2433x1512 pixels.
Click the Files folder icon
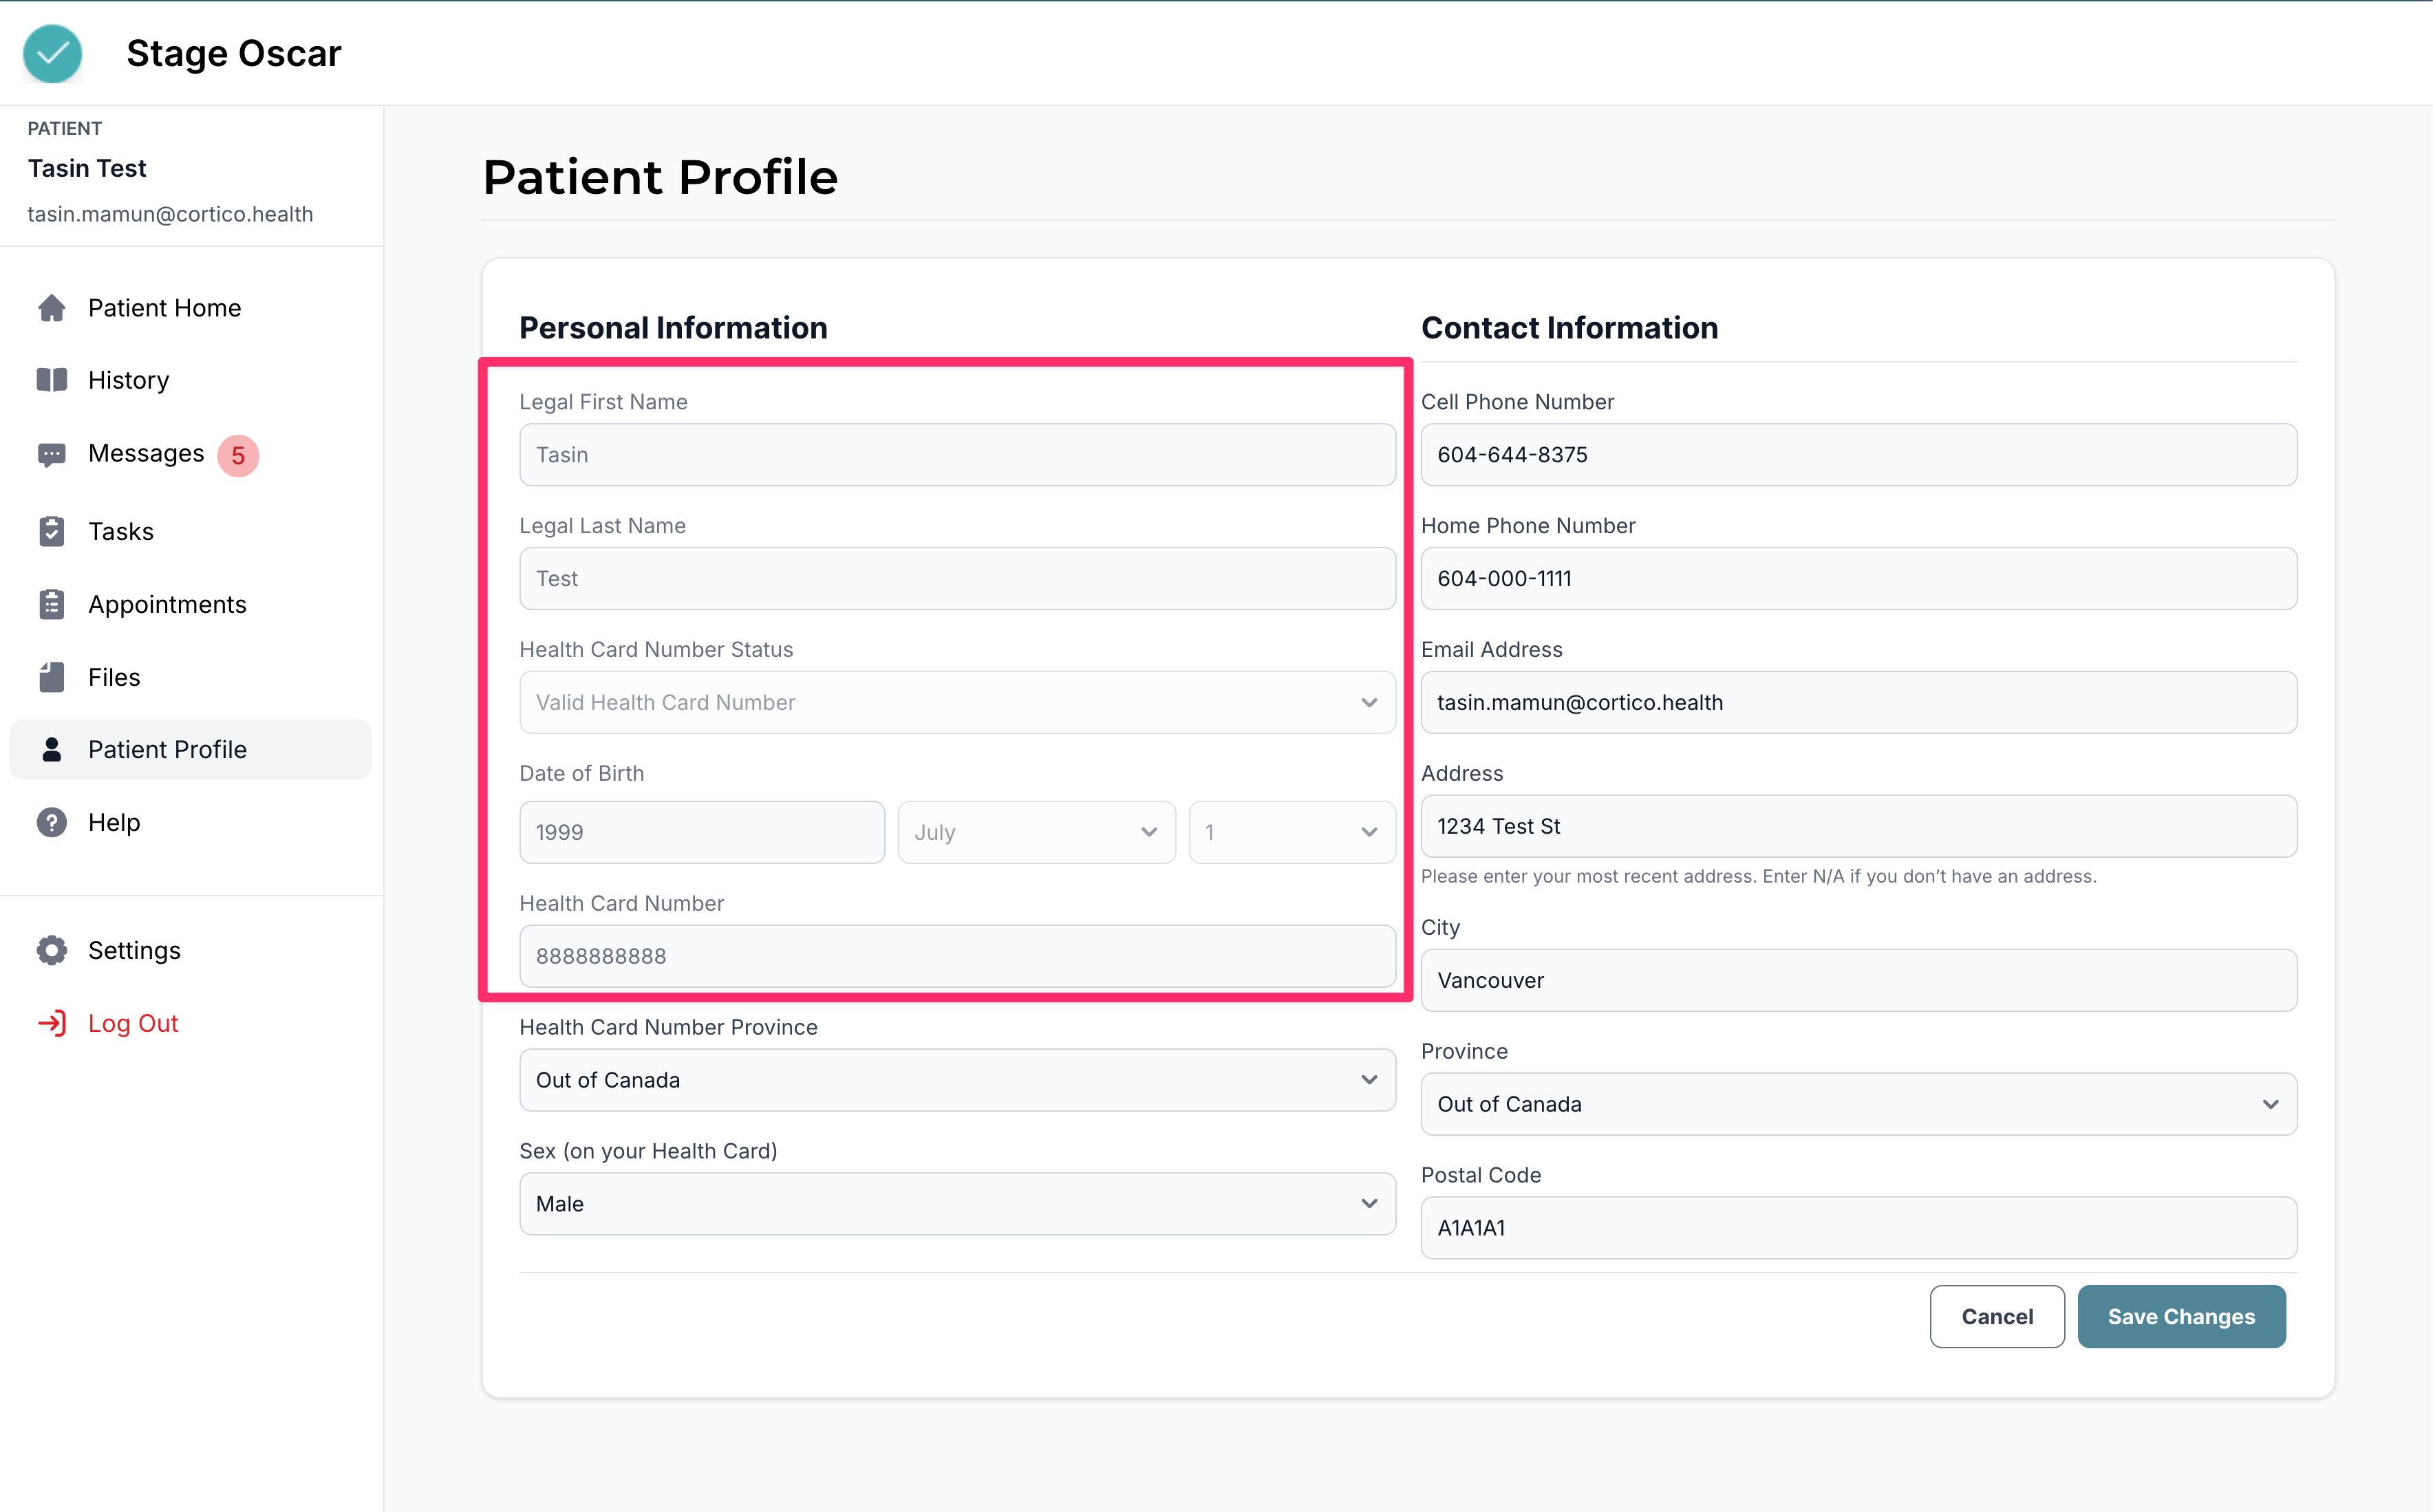(52, 677)
